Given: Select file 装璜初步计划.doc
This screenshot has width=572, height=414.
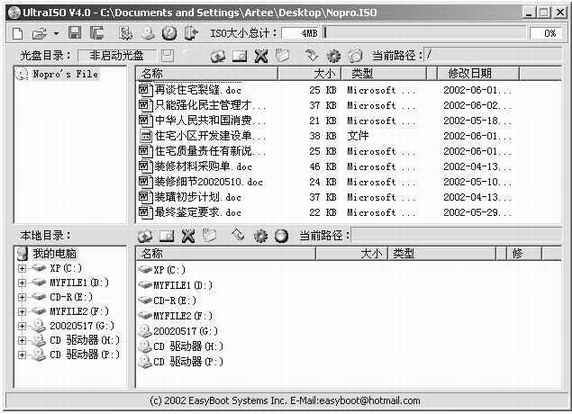Looking at the screenshot, I should (x=198, y=197).
